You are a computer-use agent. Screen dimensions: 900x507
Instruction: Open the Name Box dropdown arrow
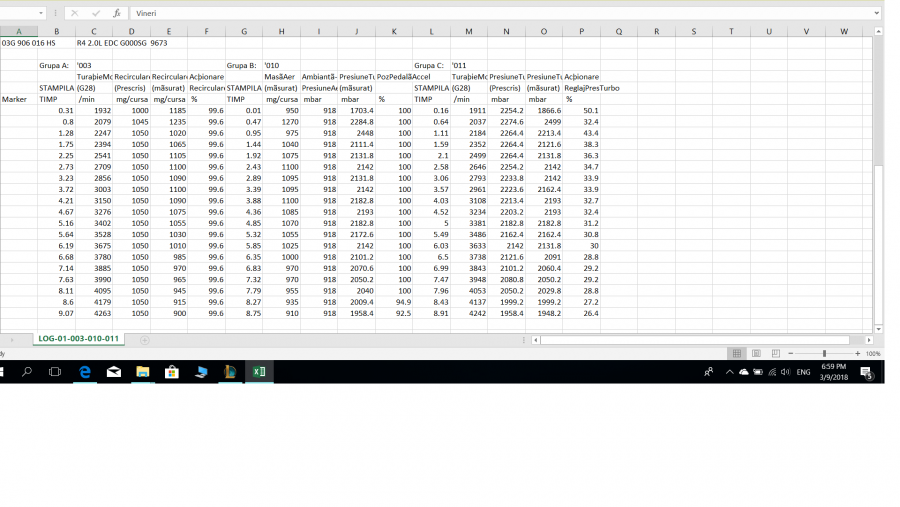point(41,14)
